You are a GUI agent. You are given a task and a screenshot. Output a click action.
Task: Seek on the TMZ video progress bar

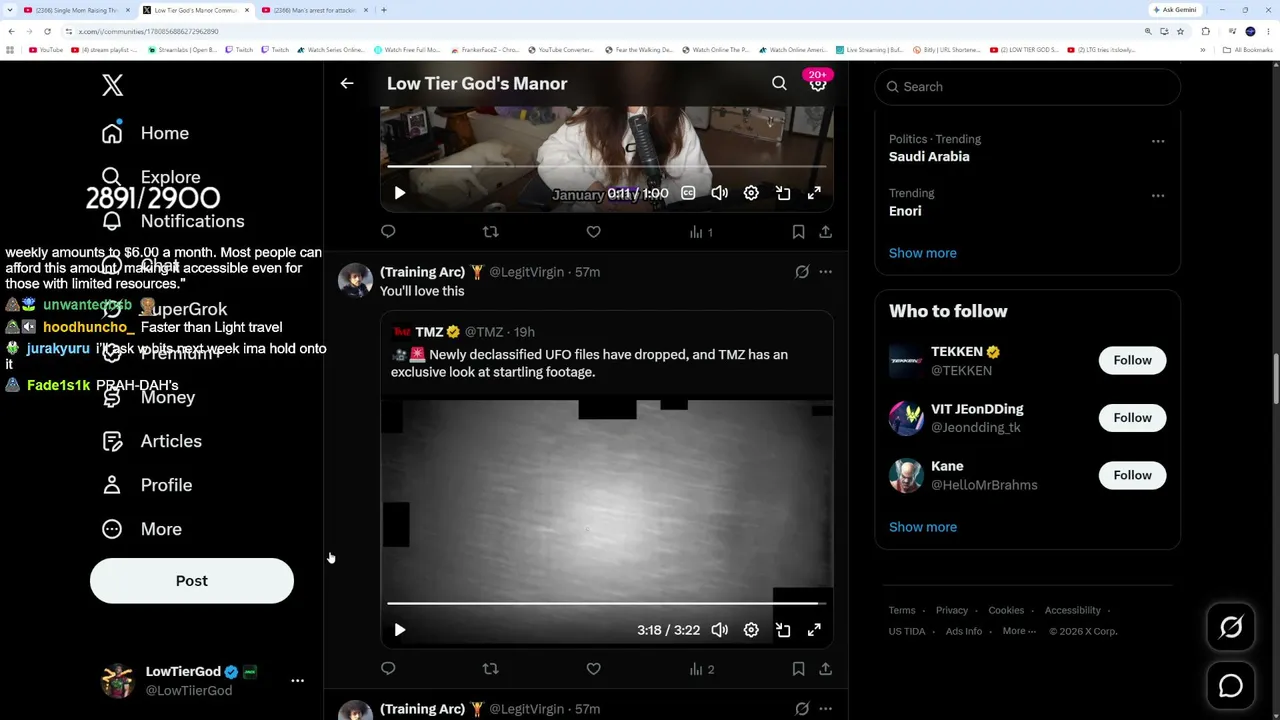click(x=607, y=604)
